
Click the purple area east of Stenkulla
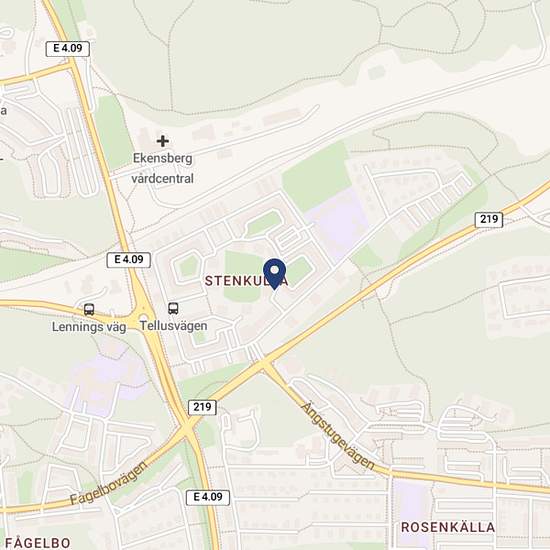(x=338, y=222)
